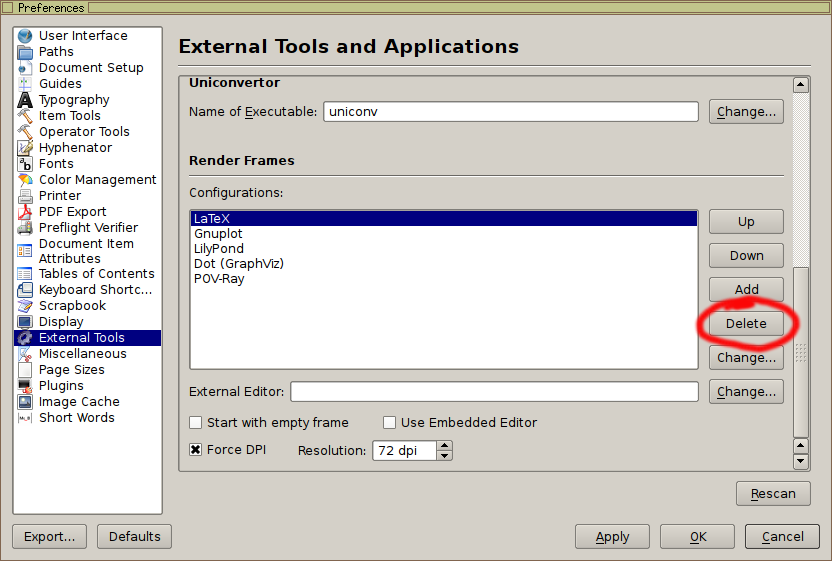Toggle the Use Embedded Editor checkbox
Image resolution: width=832 pixels, height=561 pixels.
click(x=390, y=423)
